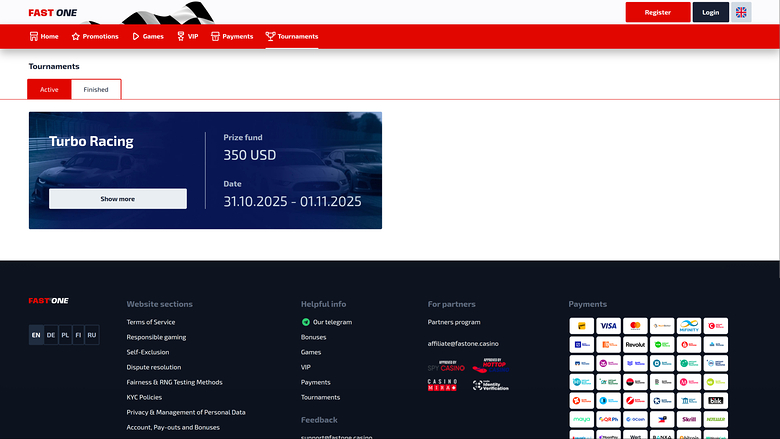This screenshot has height=439, width=780.
Task: Open the Self-Exclusion link
Action: (x=148, y=352)
